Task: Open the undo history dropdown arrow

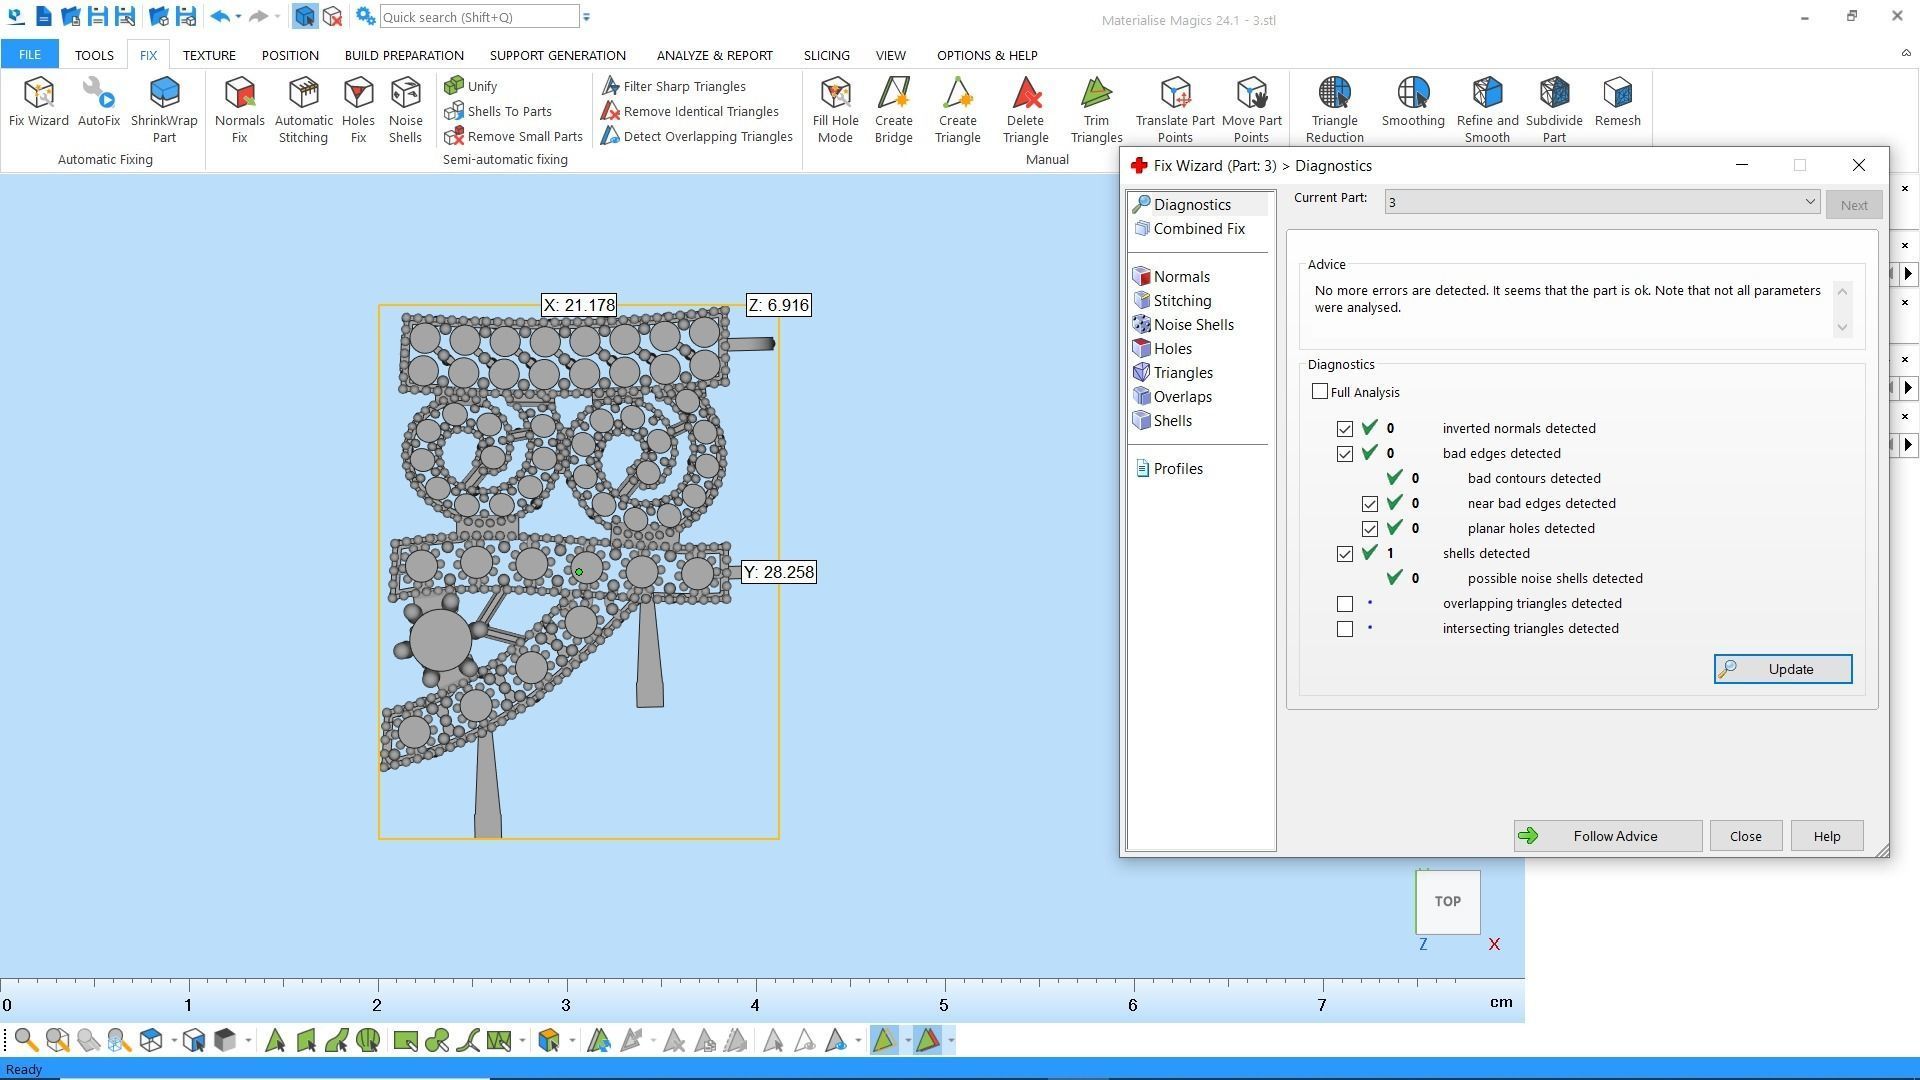Action: [238, 17]
